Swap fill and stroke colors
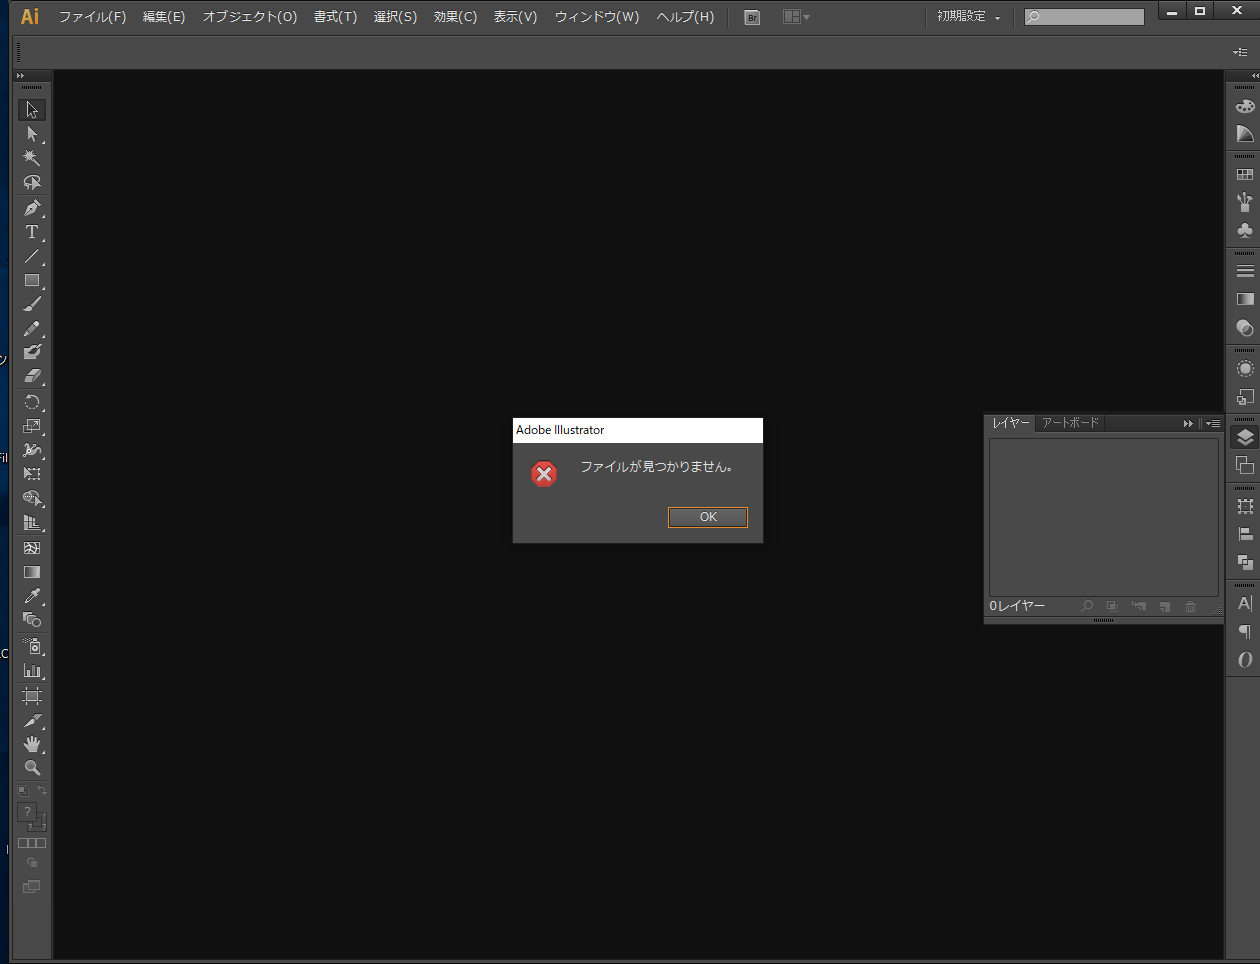1260x964 pixels. (x=42, y=791)
